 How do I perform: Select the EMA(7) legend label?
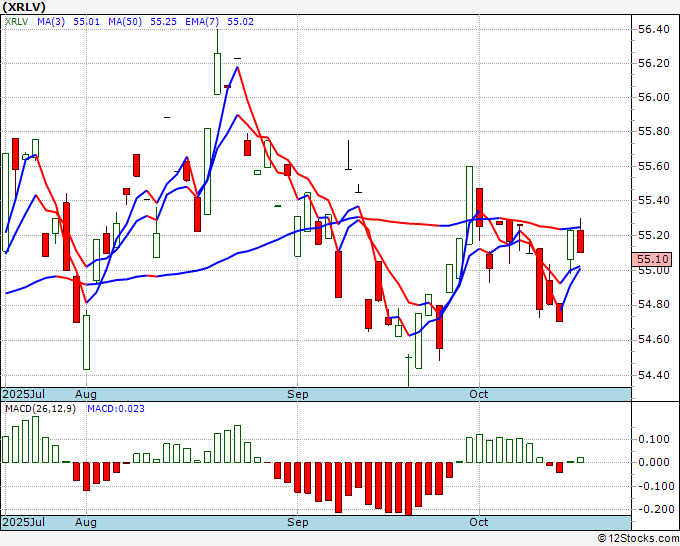202,22
